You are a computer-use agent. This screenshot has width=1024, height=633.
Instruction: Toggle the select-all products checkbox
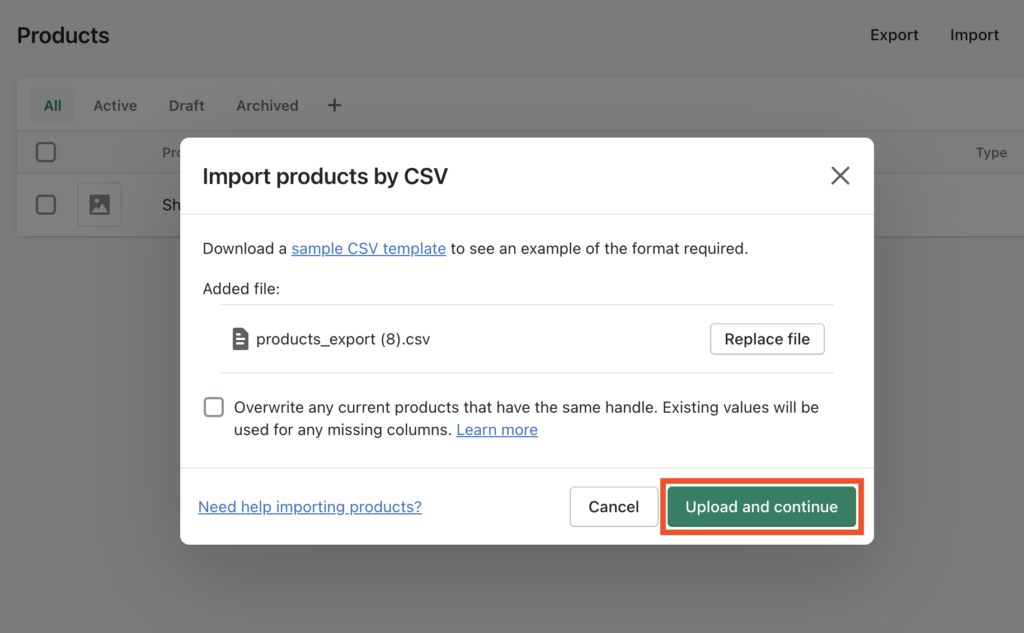pos(46,152)
